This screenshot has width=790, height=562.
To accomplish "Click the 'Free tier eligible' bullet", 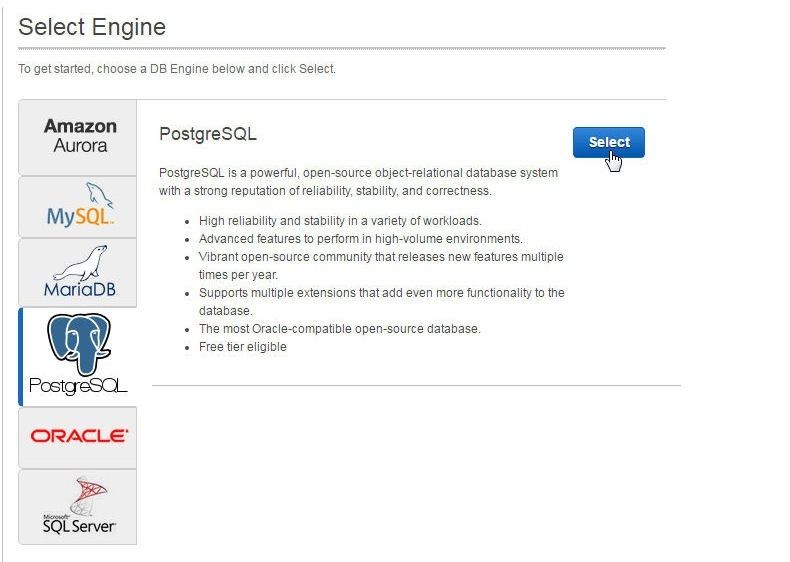I will point(242,347).
